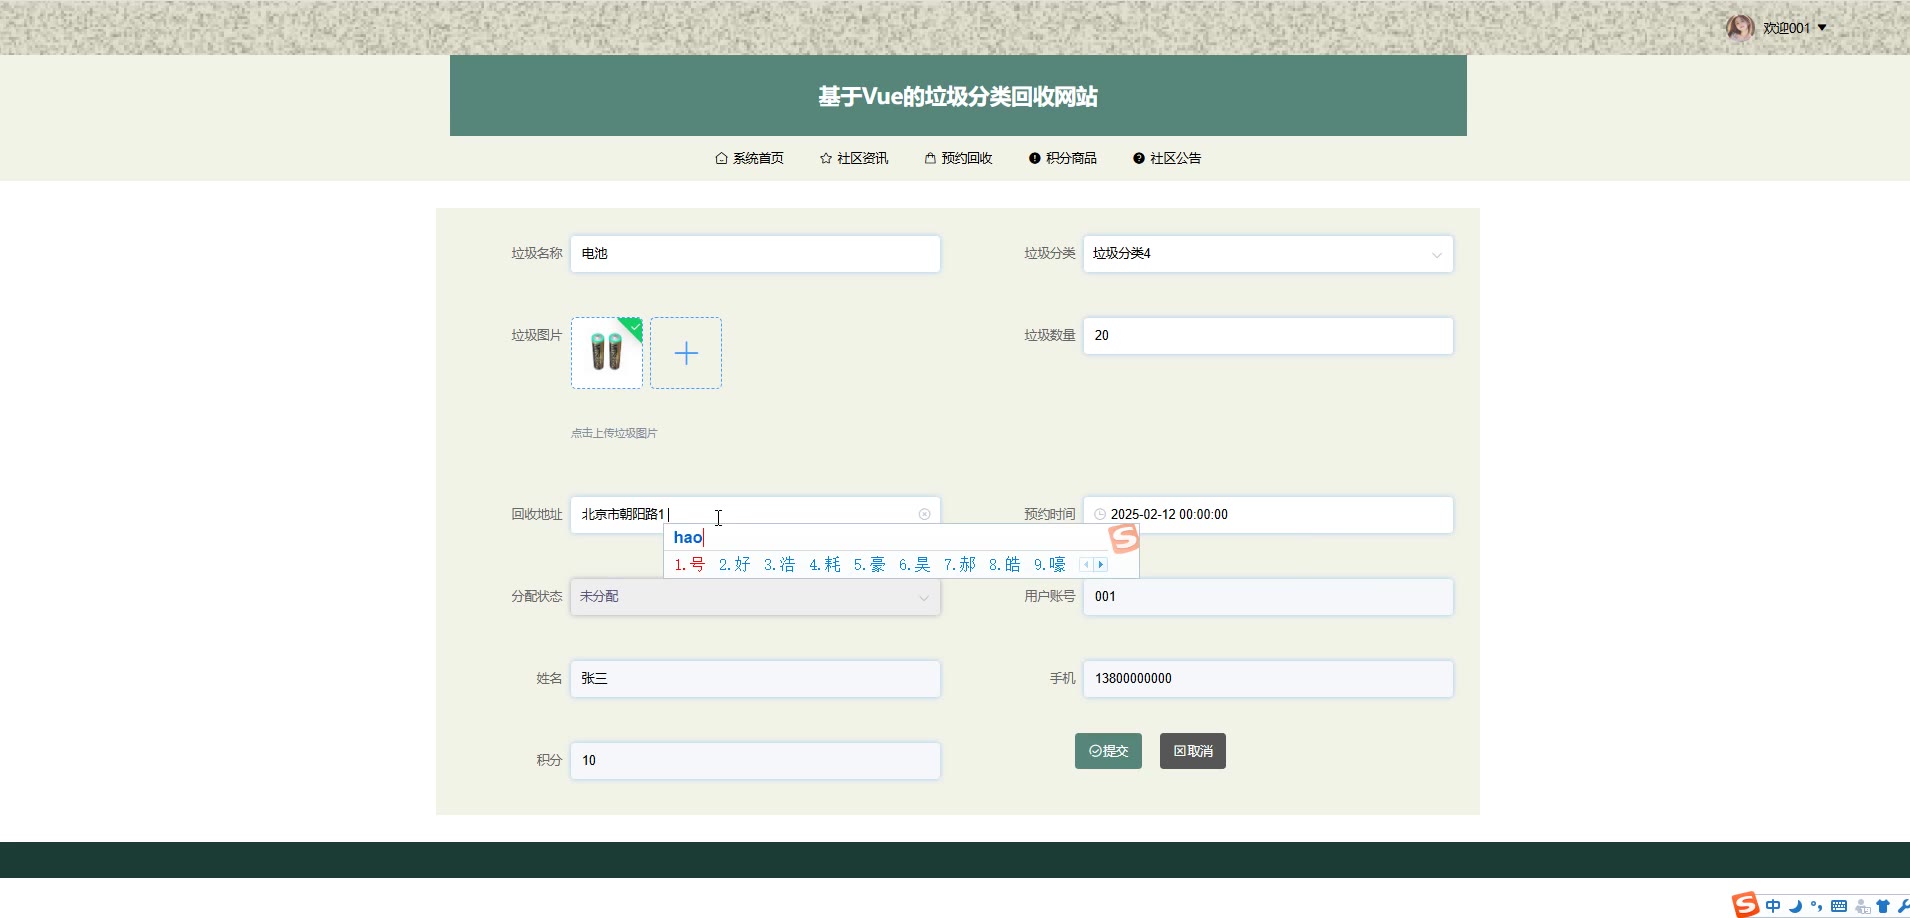Toggle Sogou 中 language mode in tray

click(x=1773, y=906)
